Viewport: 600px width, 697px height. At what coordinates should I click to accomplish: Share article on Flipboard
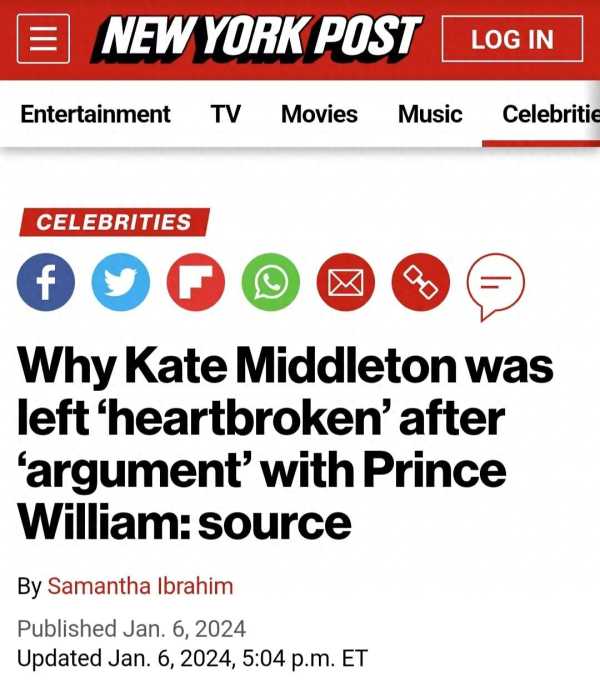click(196, 282)
